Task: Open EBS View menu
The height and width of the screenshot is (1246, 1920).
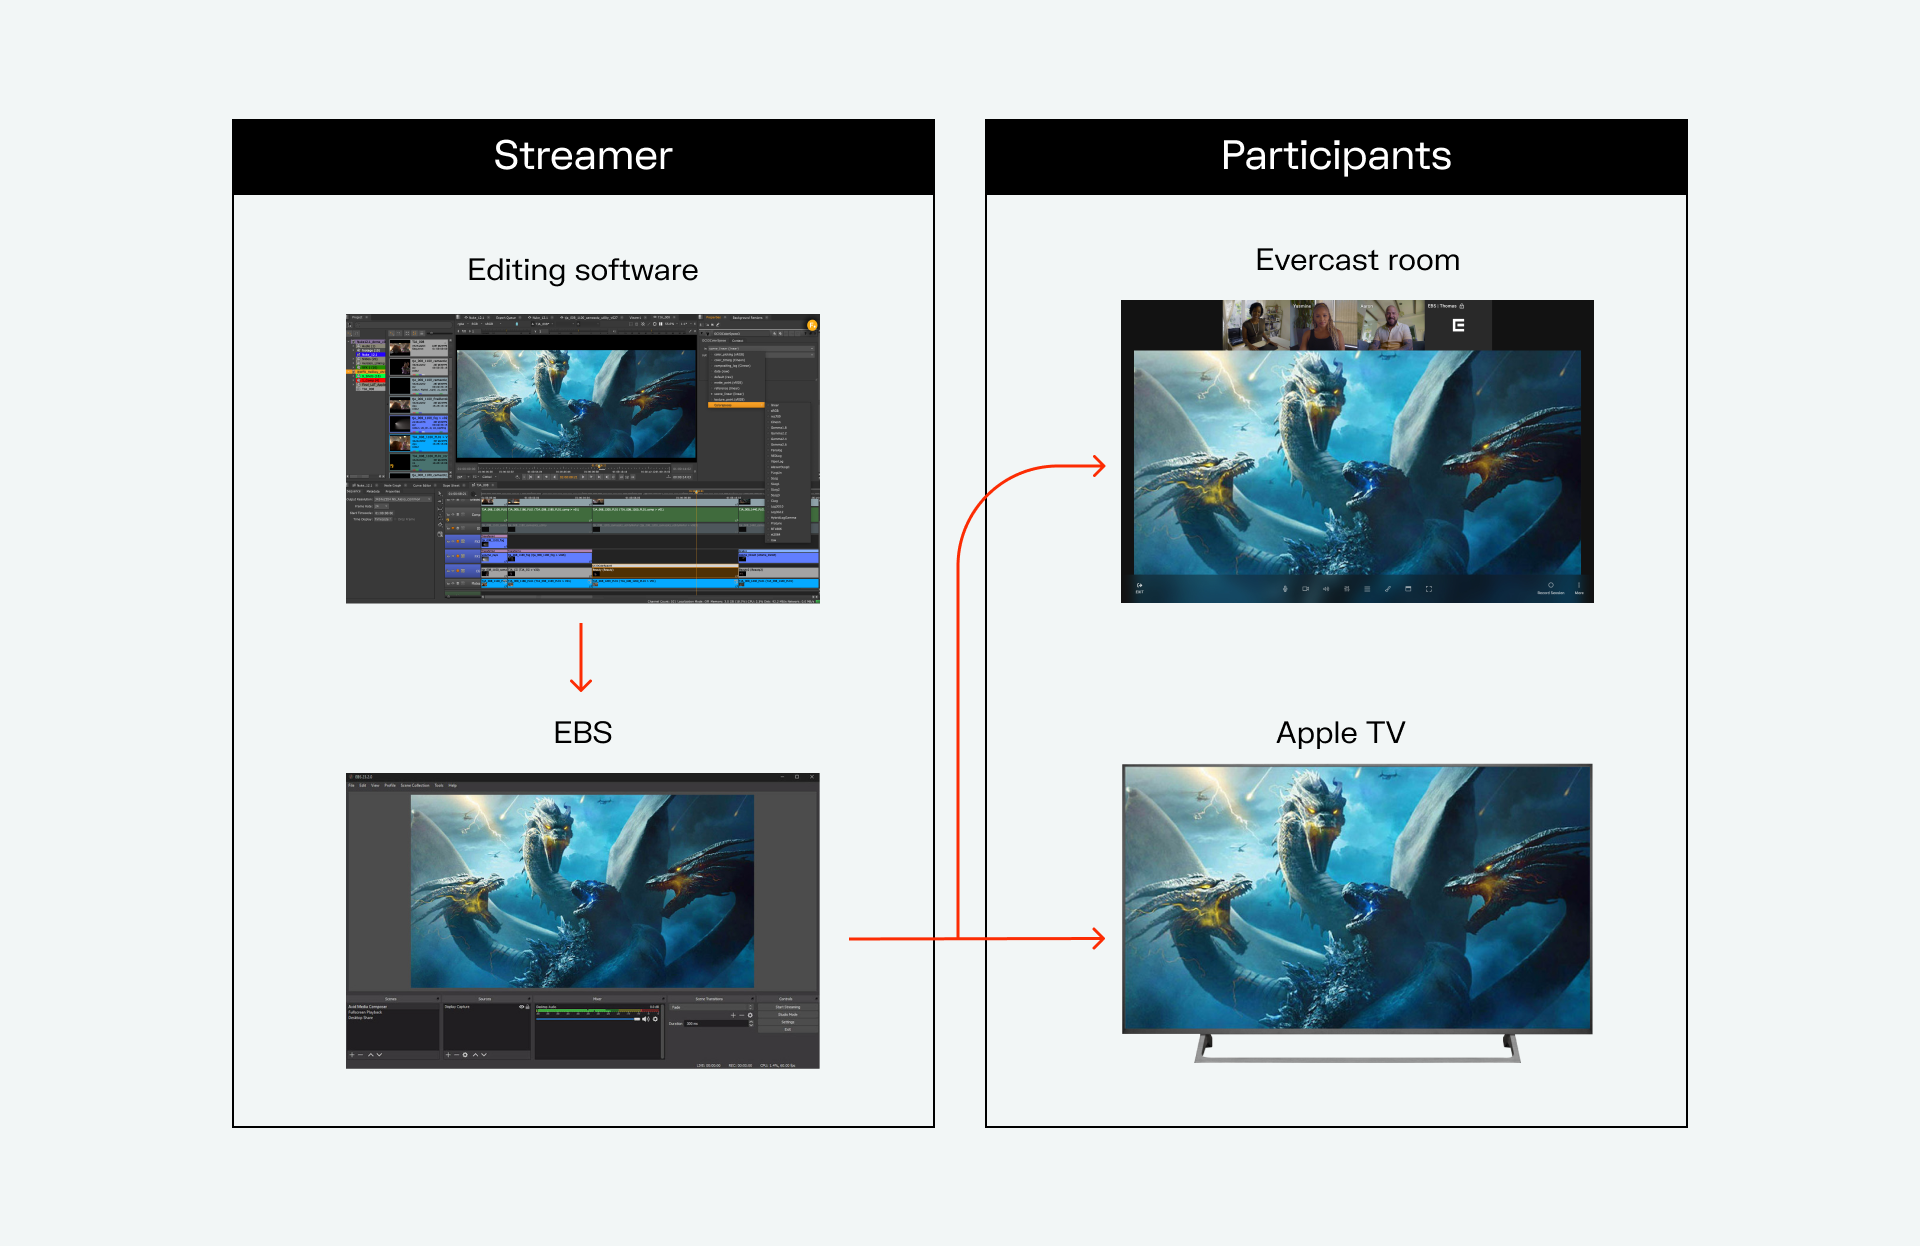Action: pyautogui.click(x=375, y=785)
